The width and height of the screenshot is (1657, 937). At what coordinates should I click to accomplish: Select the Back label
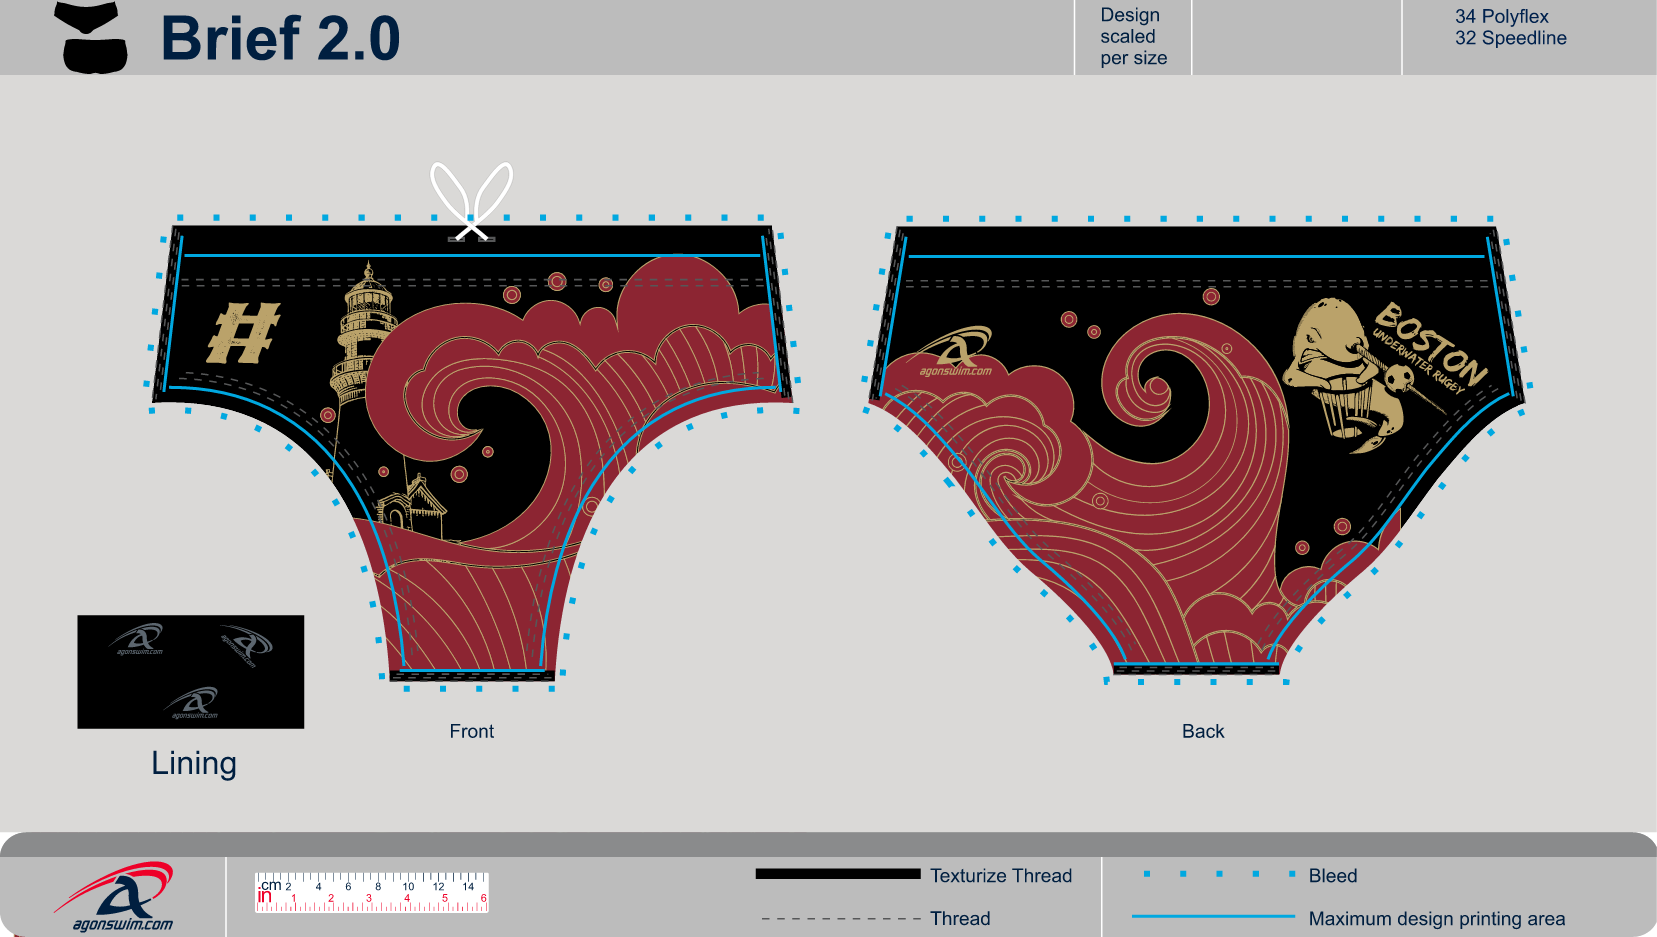click(x=1202, y=731)
